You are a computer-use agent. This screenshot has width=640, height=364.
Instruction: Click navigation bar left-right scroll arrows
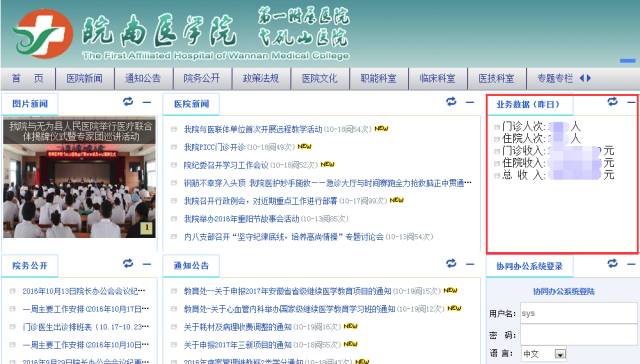(x=585, y=78)
